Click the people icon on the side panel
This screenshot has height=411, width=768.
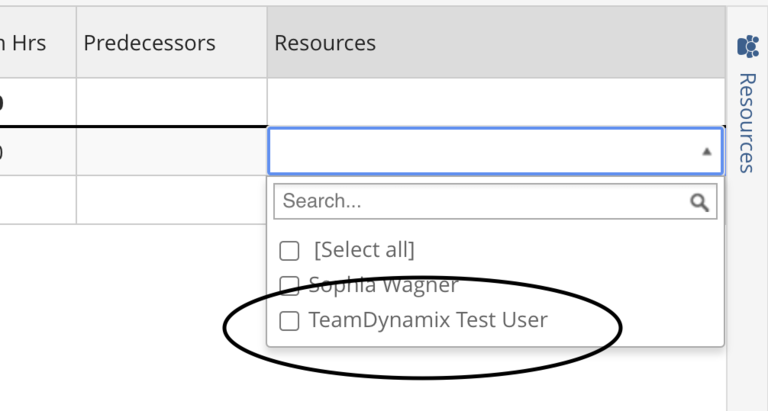tap(748, 46)
